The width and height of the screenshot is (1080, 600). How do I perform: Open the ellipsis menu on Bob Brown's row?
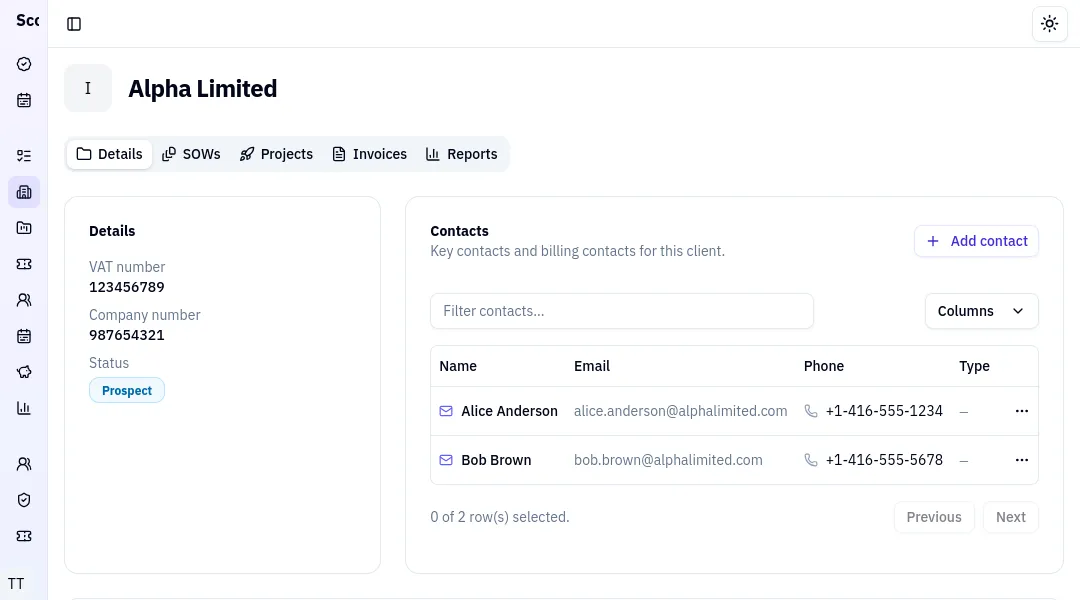1021,460
